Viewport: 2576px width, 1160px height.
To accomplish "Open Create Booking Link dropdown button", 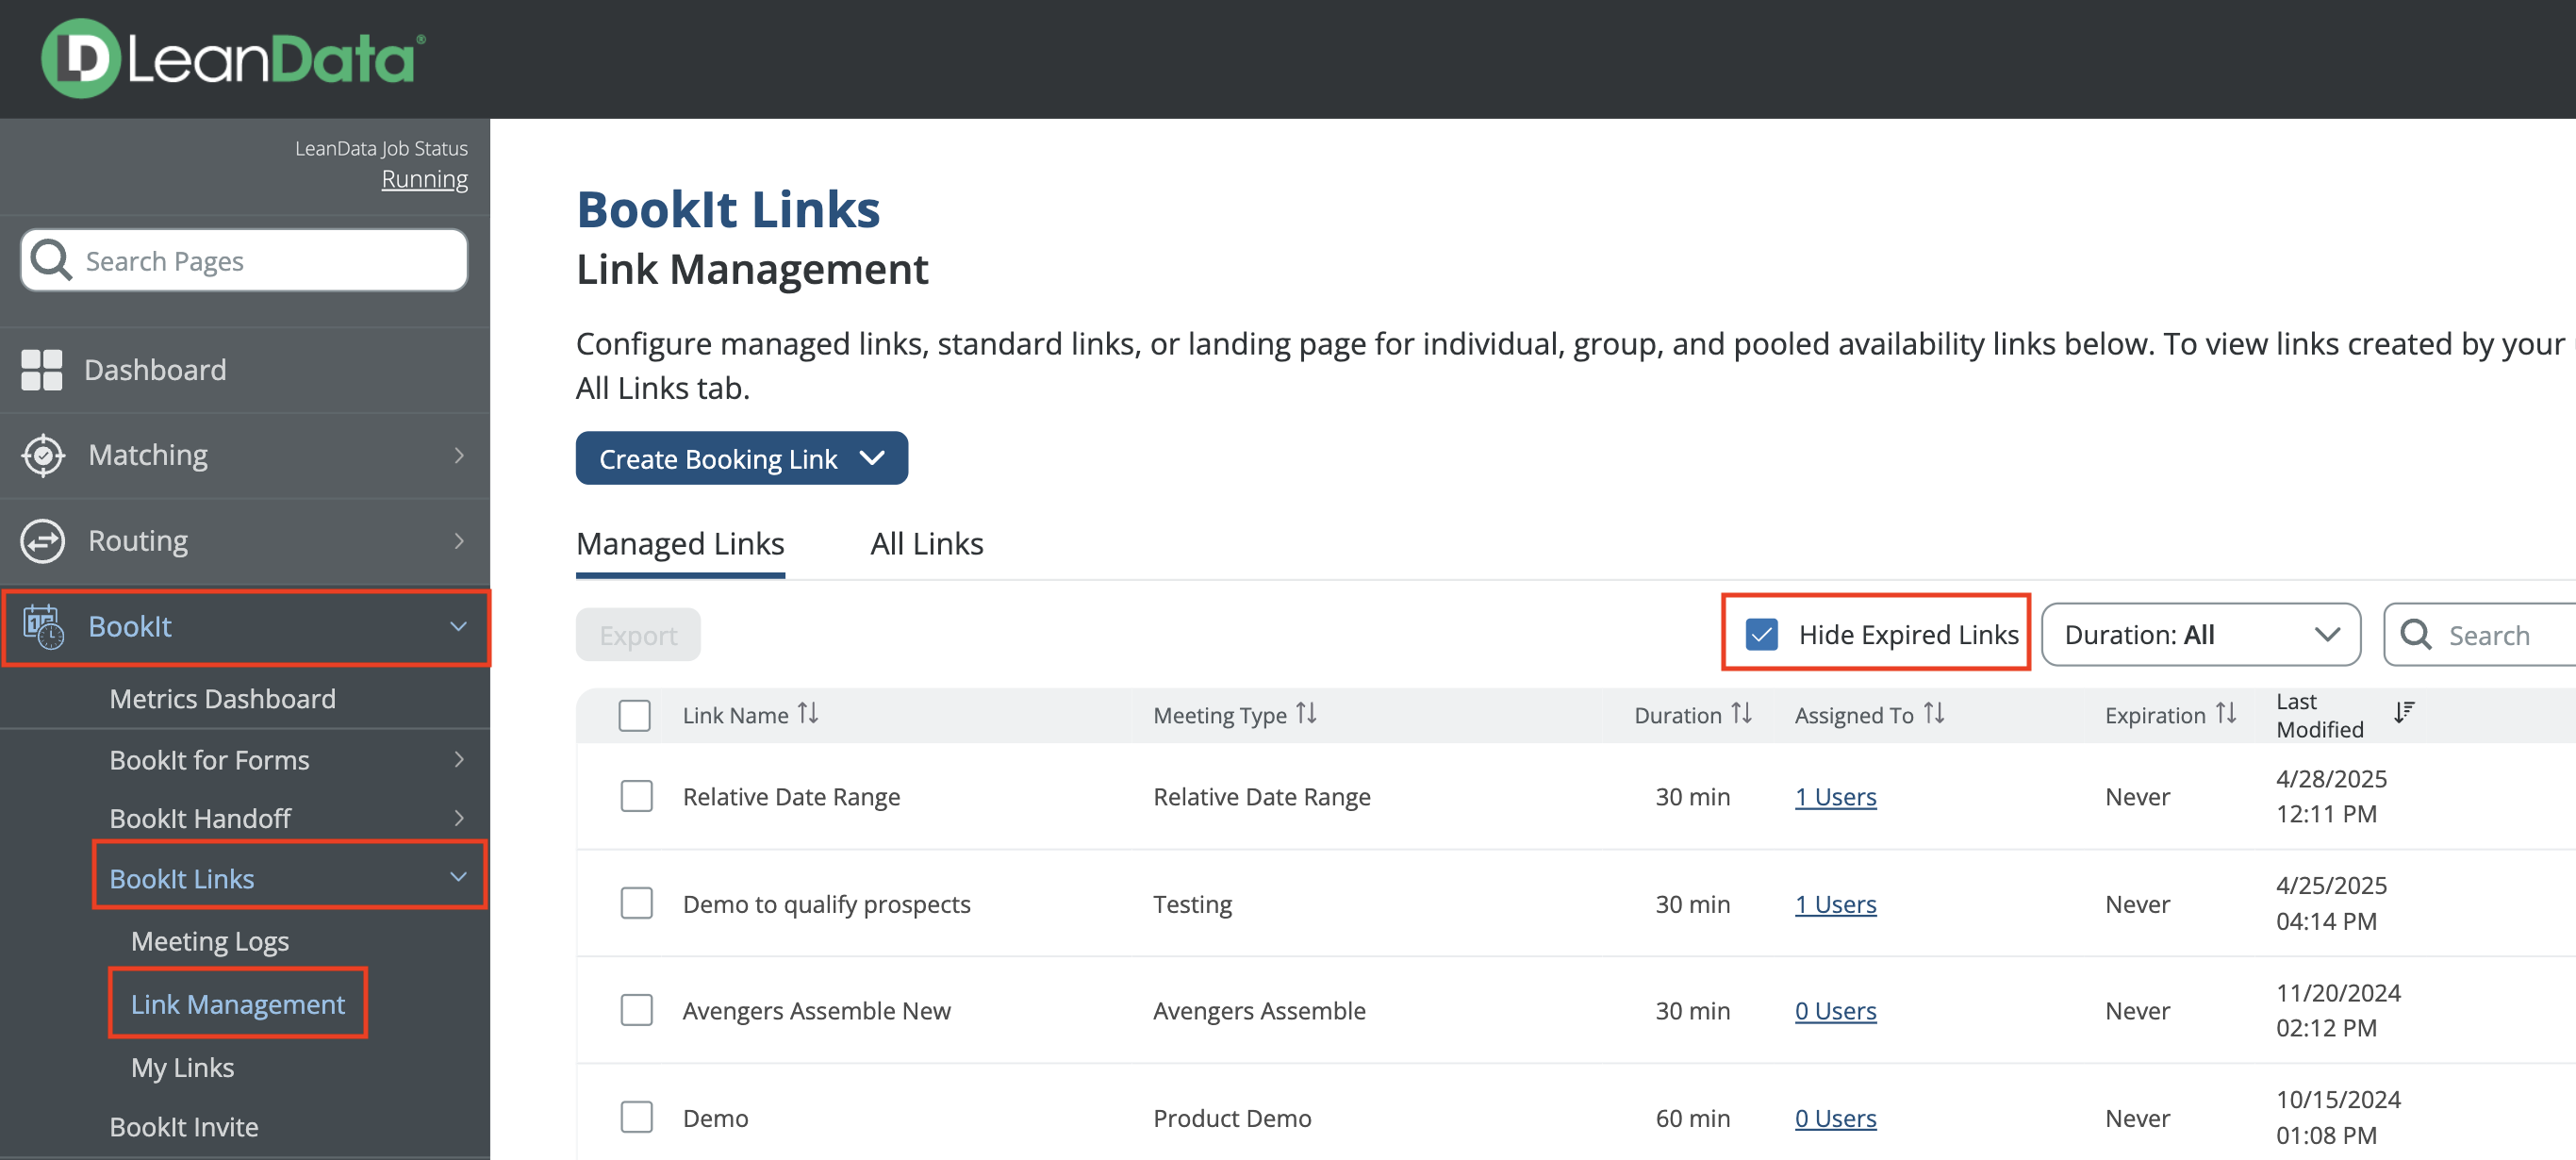I will [x=741, y=459].
